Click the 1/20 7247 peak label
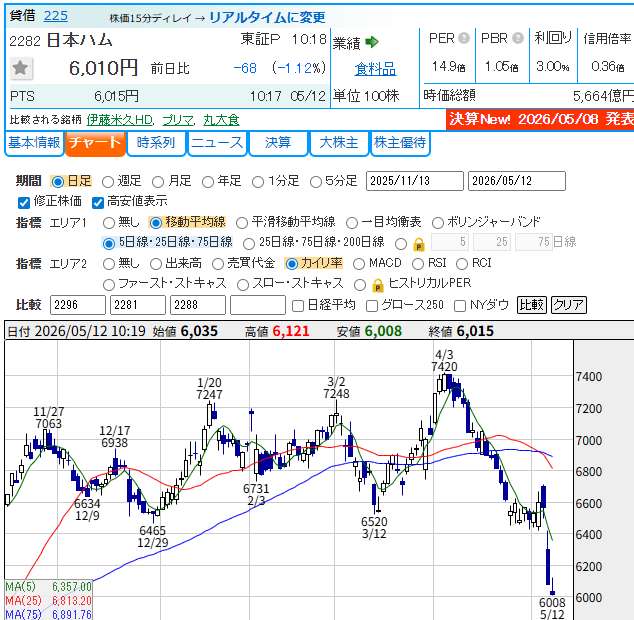 tap(209, 388)
